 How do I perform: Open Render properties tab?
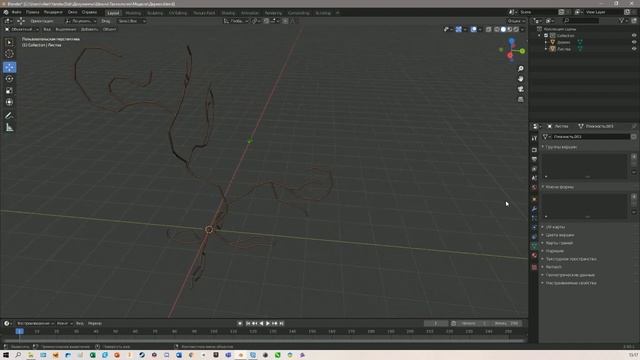534,150
